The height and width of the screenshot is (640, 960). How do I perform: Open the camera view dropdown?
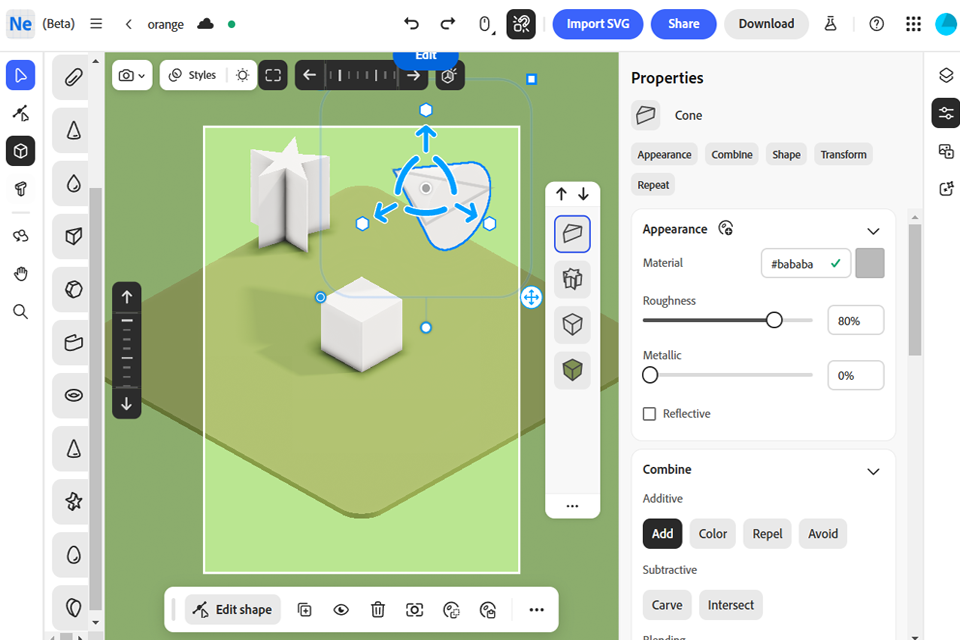(x=132, y=75)
